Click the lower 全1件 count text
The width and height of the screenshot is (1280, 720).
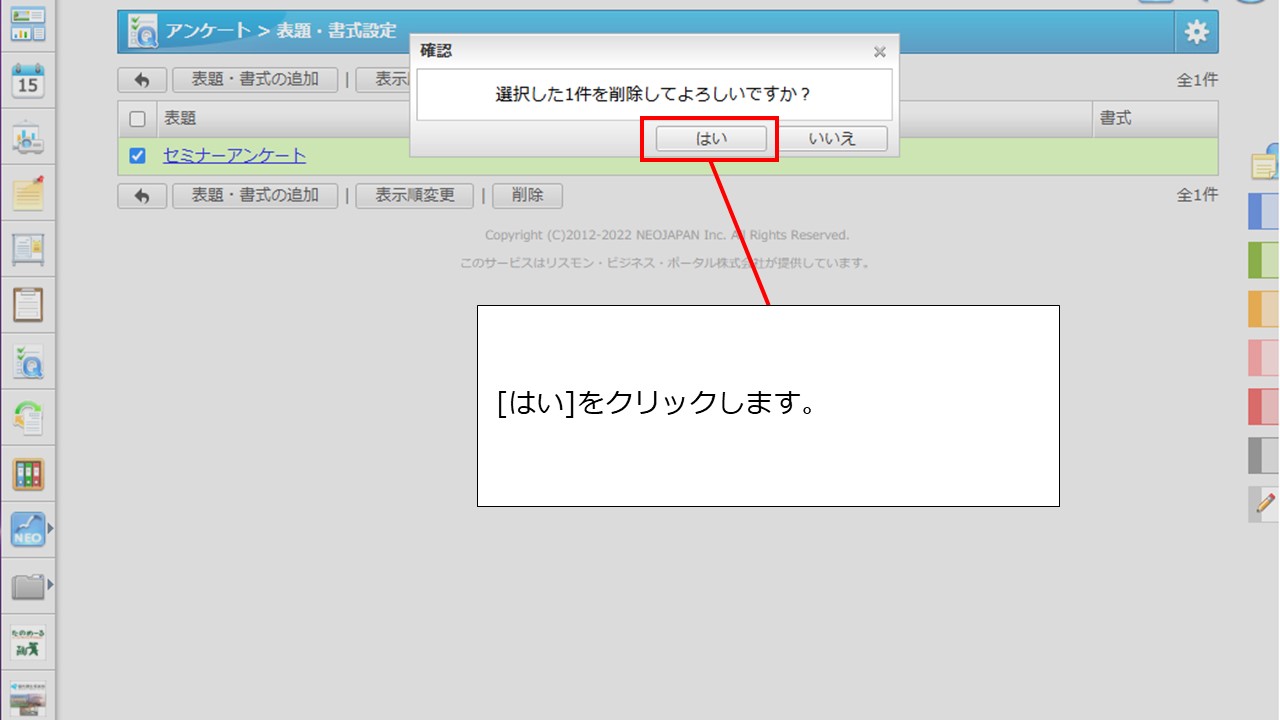[1197, 196]
